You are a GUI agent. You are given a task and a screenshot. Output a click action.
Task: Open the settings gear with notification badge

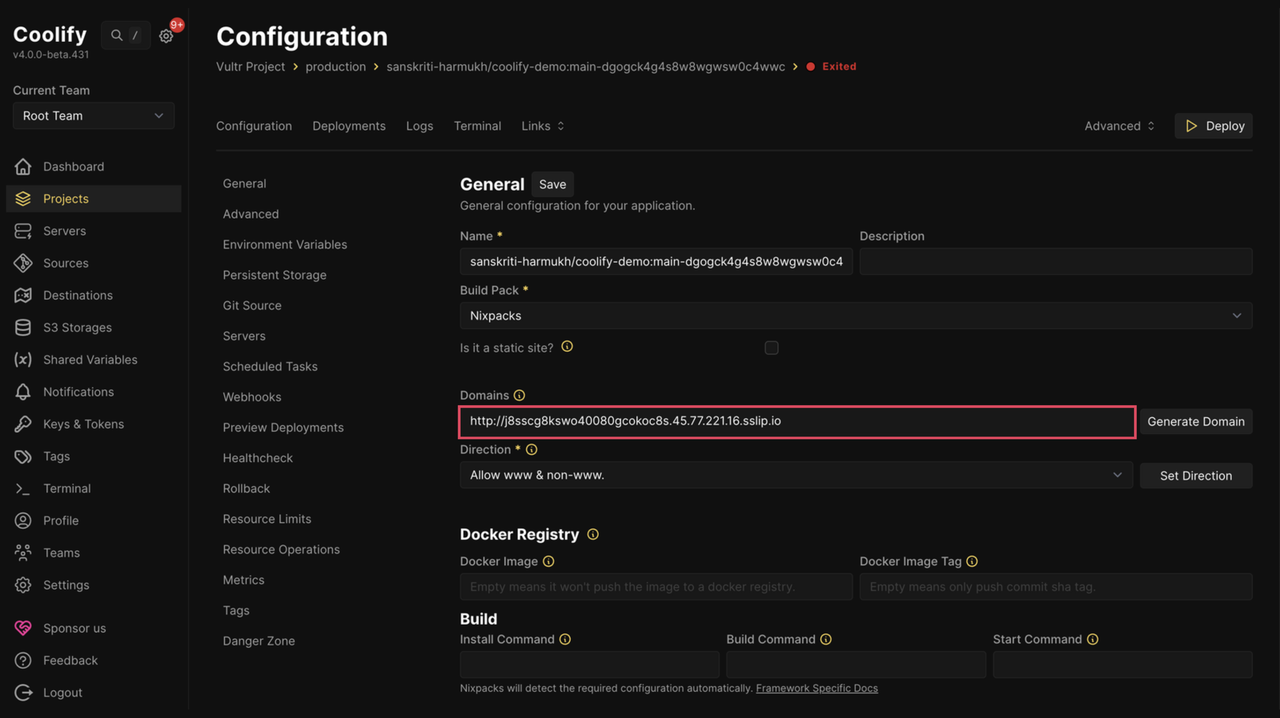[167, 36]
